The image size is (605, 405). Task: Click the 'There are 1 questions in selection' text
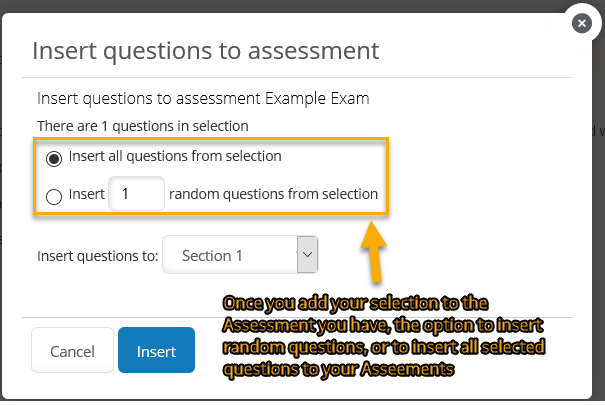click(x=143, y=126)
